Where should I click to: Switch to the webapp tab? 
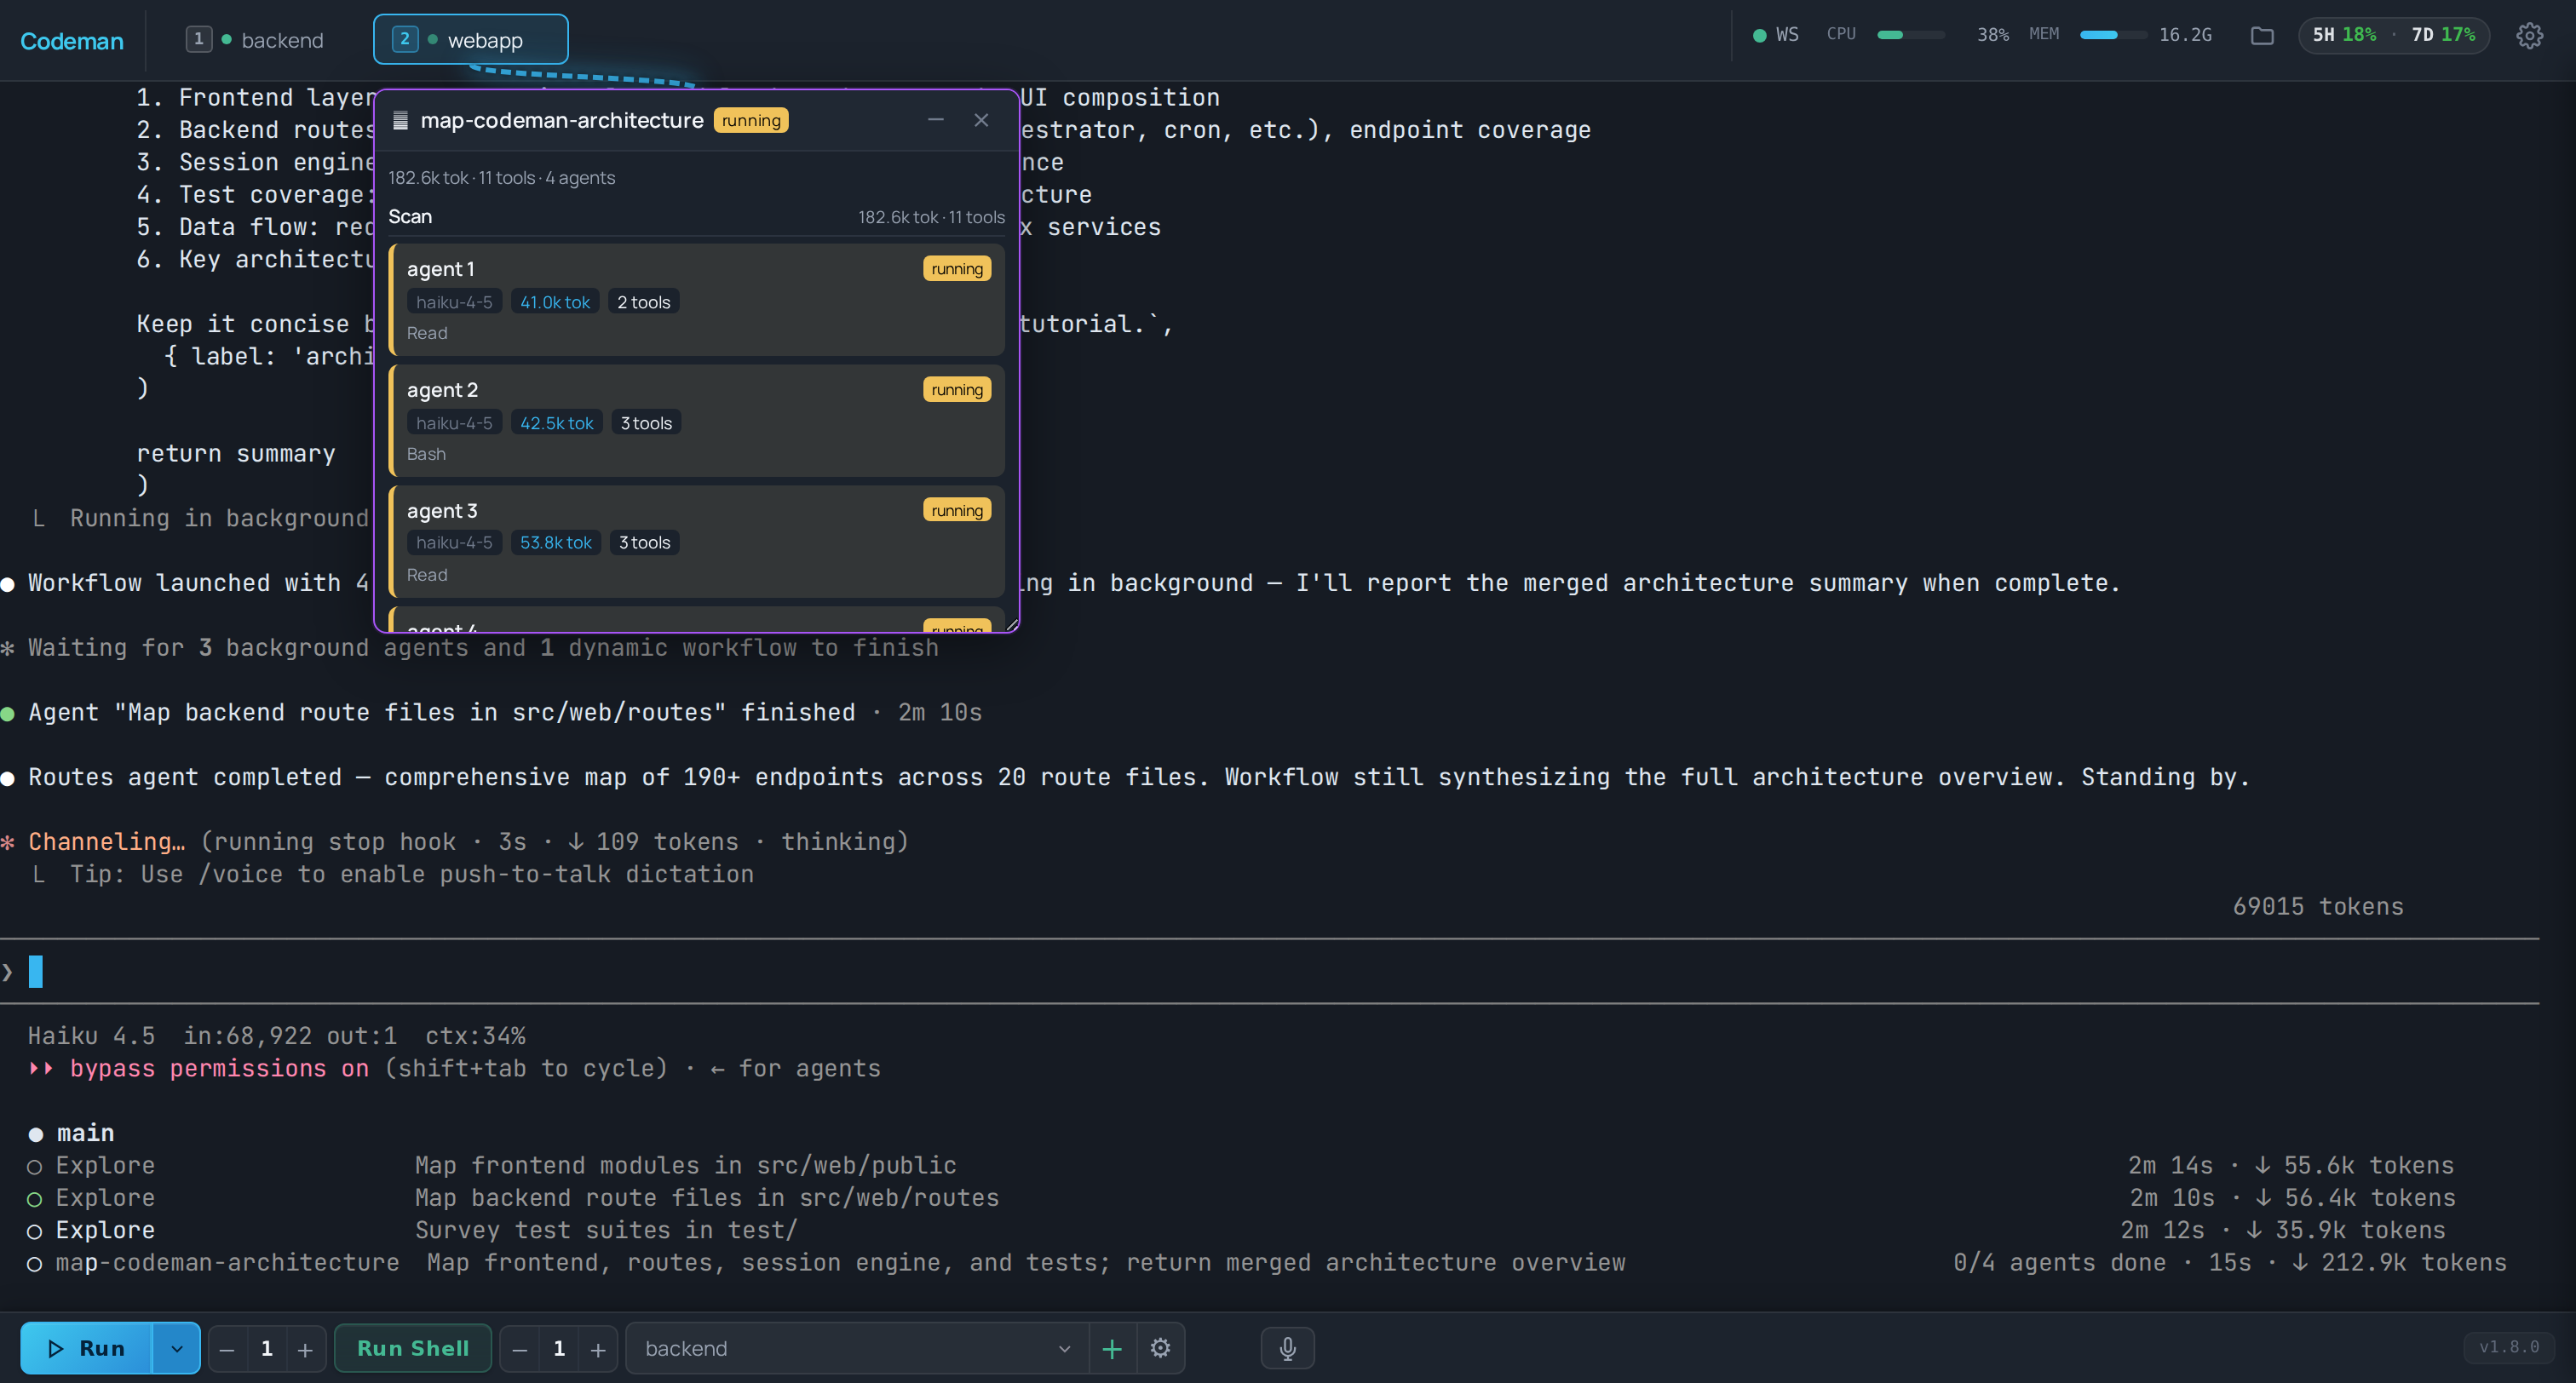pyautogui.click(x=470, y=39)
